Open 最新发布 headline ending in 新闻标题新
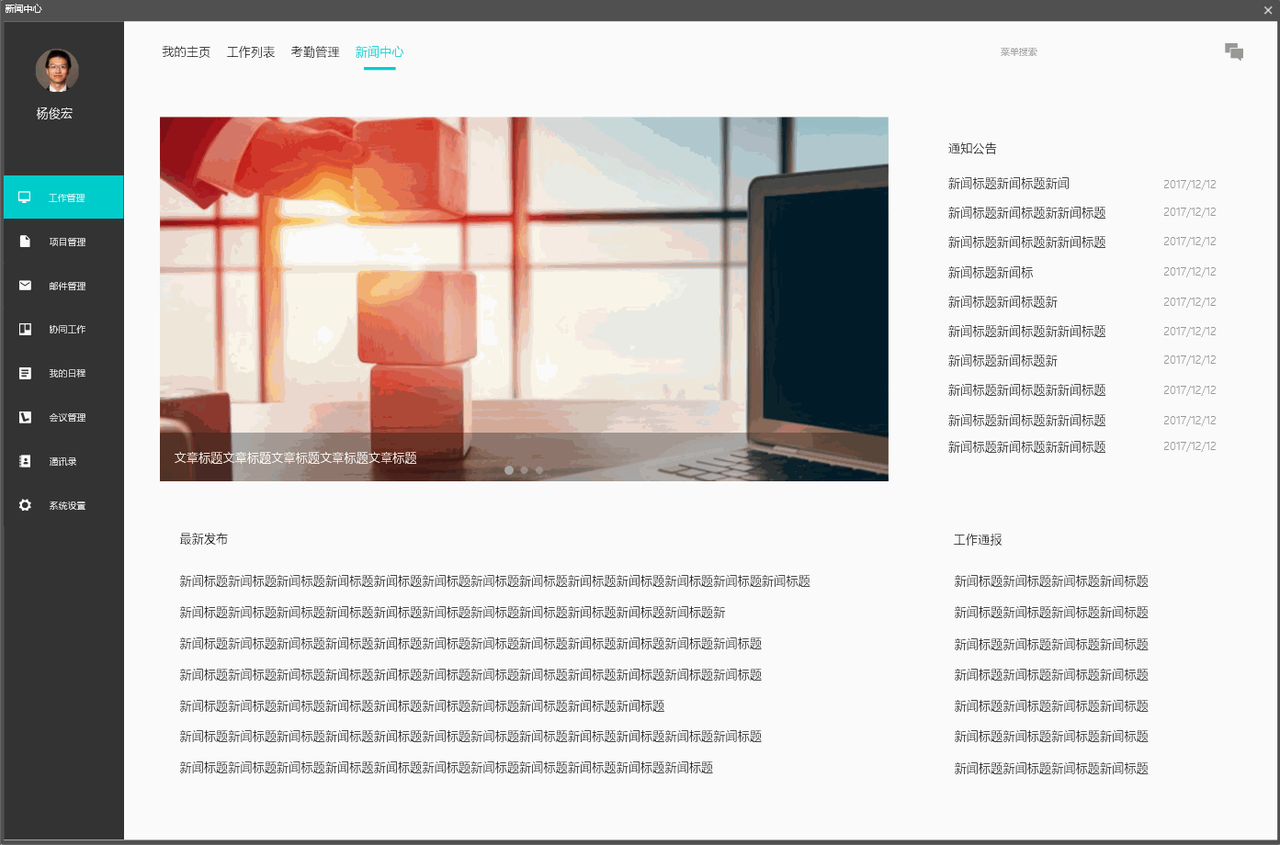The image size is (1280, 845). tap(453, 612)
